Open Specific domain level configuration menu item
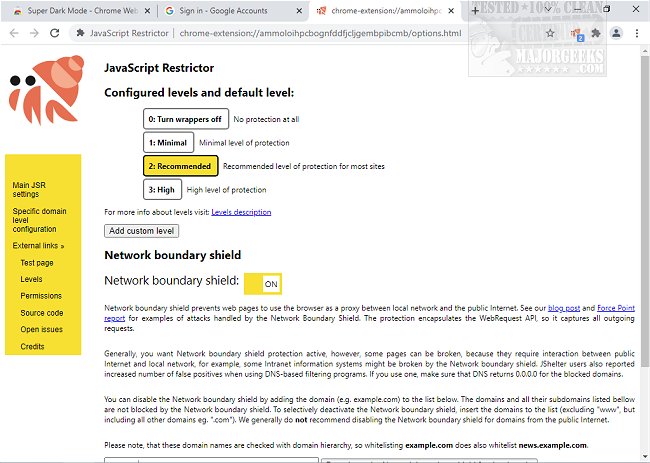This screenshot has height=463, width=650. pos(41,221)
